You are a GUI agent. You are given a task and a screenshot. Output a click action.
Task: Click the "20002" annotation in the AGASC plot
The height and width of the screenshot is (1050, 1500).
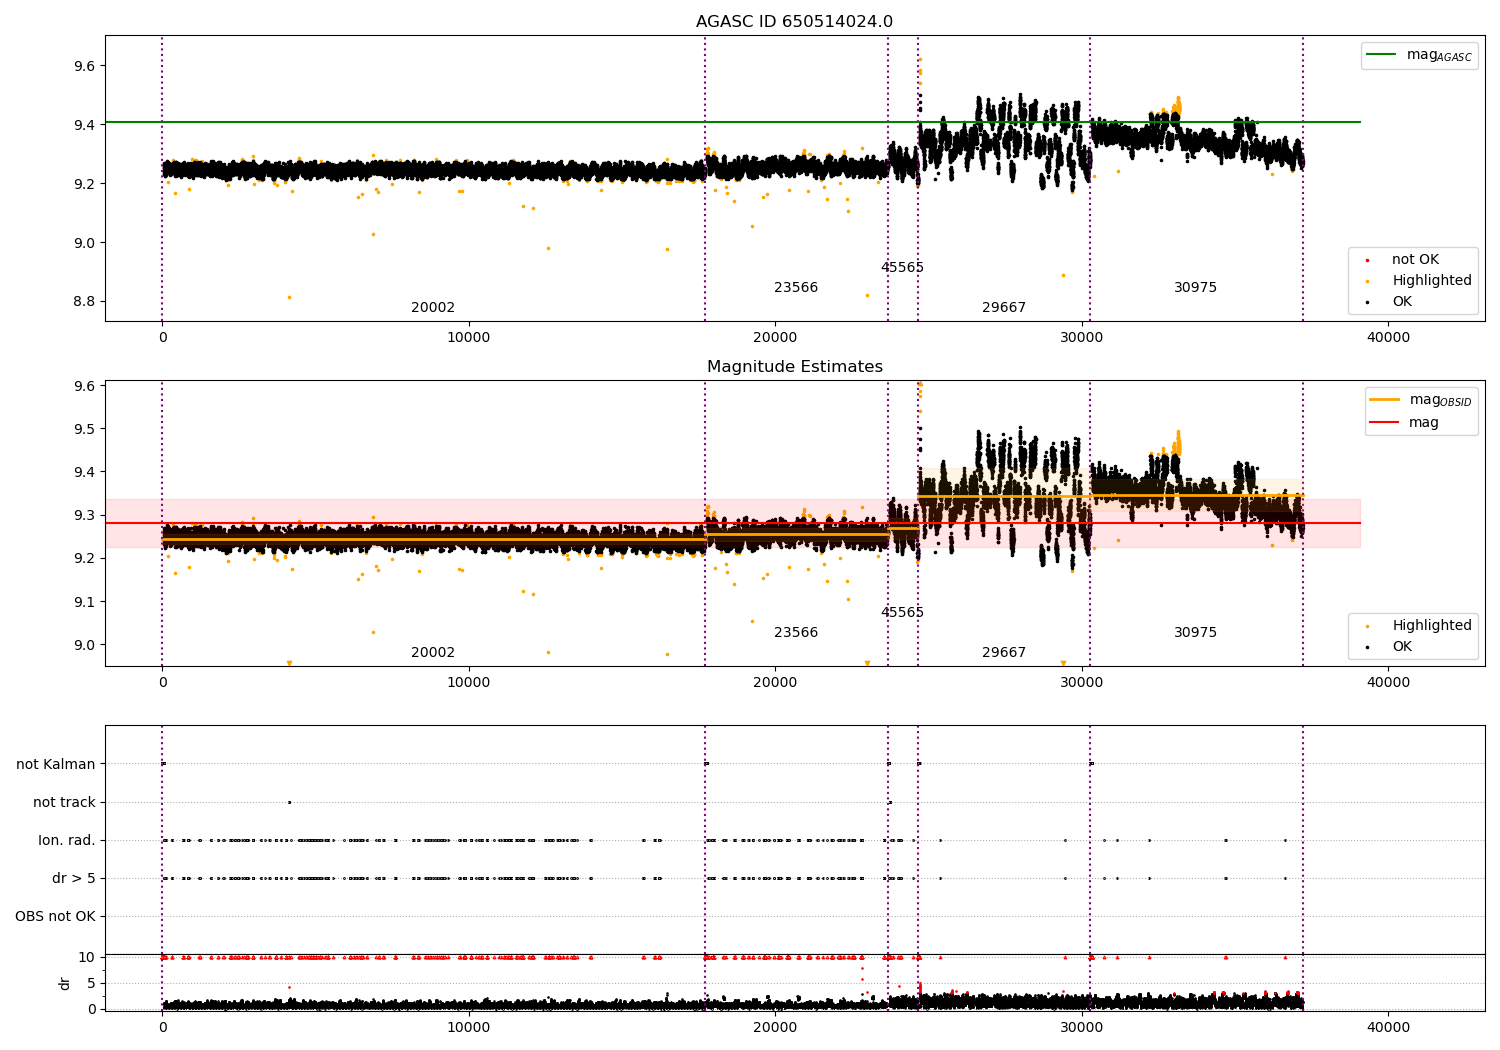(x=433, y=308)
